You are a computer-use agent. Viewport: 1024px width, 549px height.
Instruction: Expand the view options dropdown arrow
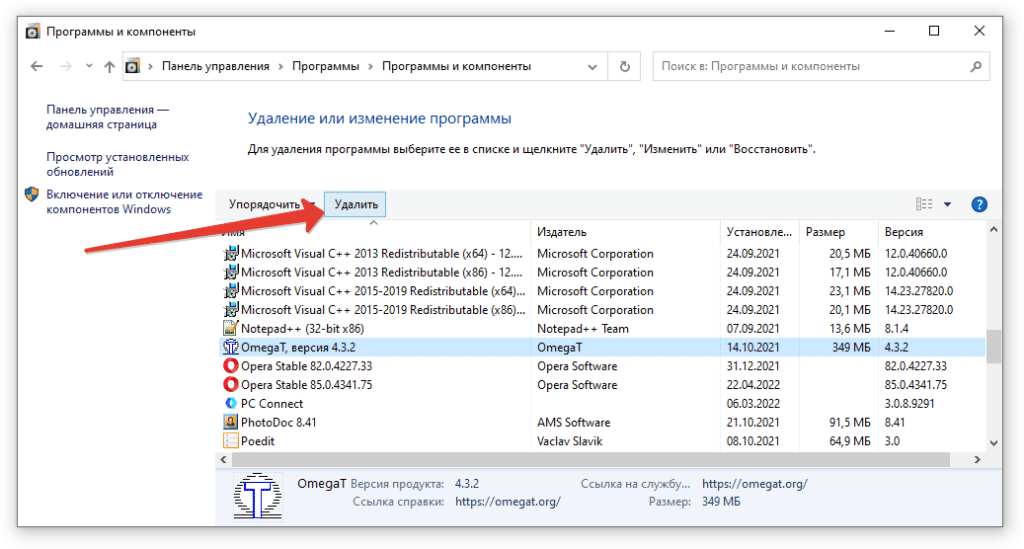click(948, 204)
